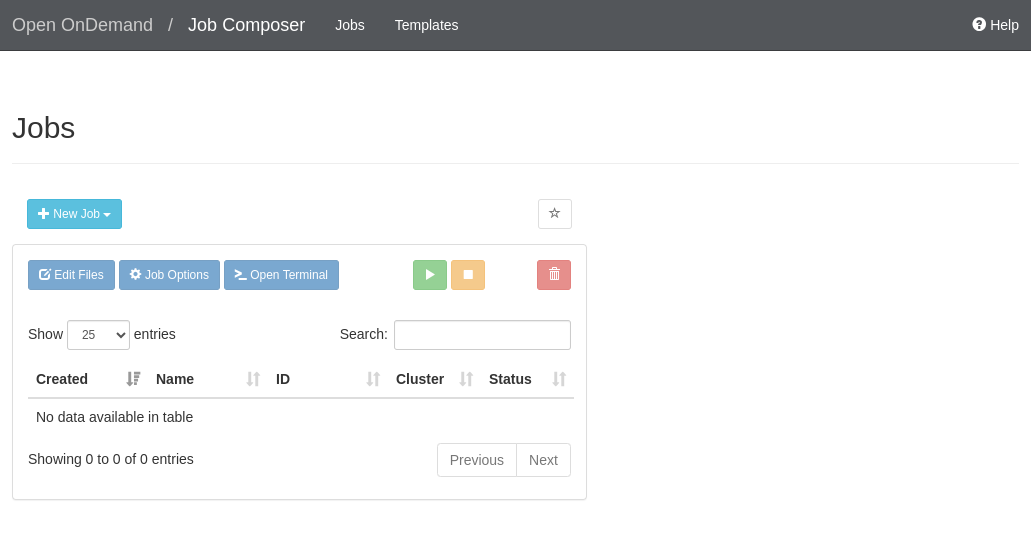
Task: Open the Show entries count select
Action: click(x=99, y=335)
